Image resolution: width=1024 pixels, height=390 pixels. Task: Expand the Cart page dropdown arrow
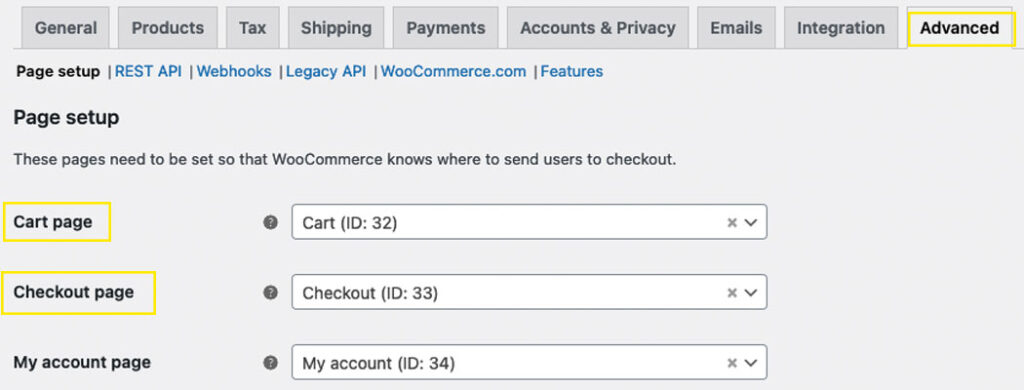(750, 223)
